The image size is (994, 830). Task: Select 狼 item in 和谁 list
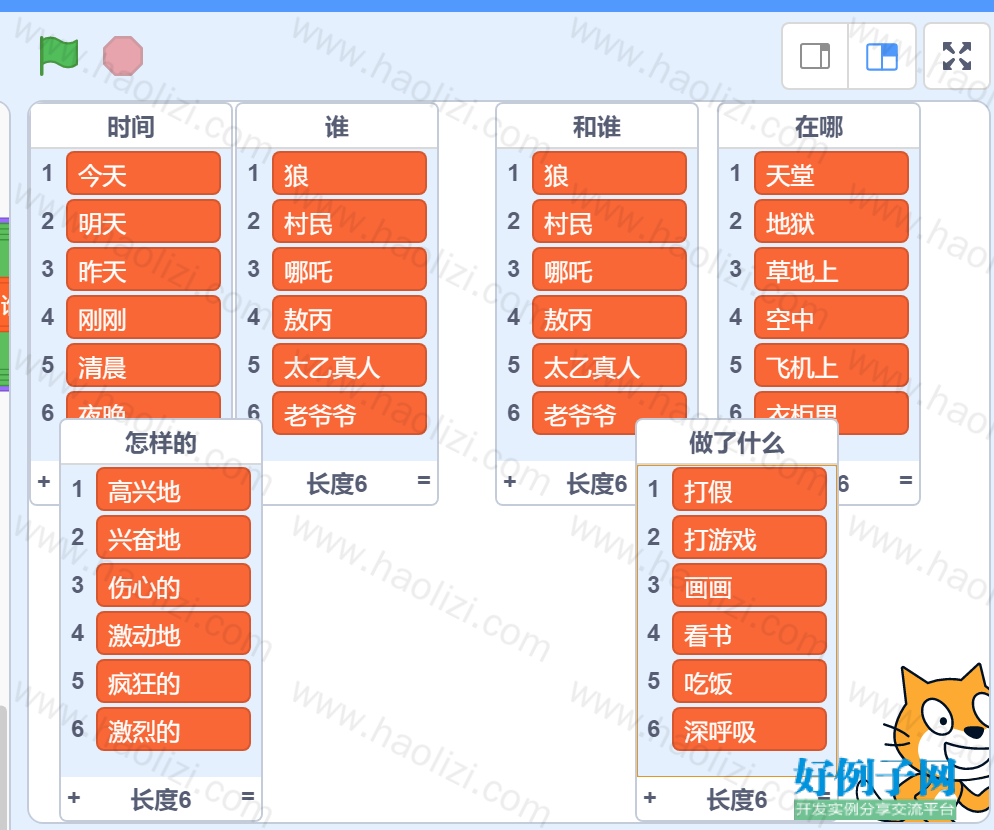click(609, 173)
